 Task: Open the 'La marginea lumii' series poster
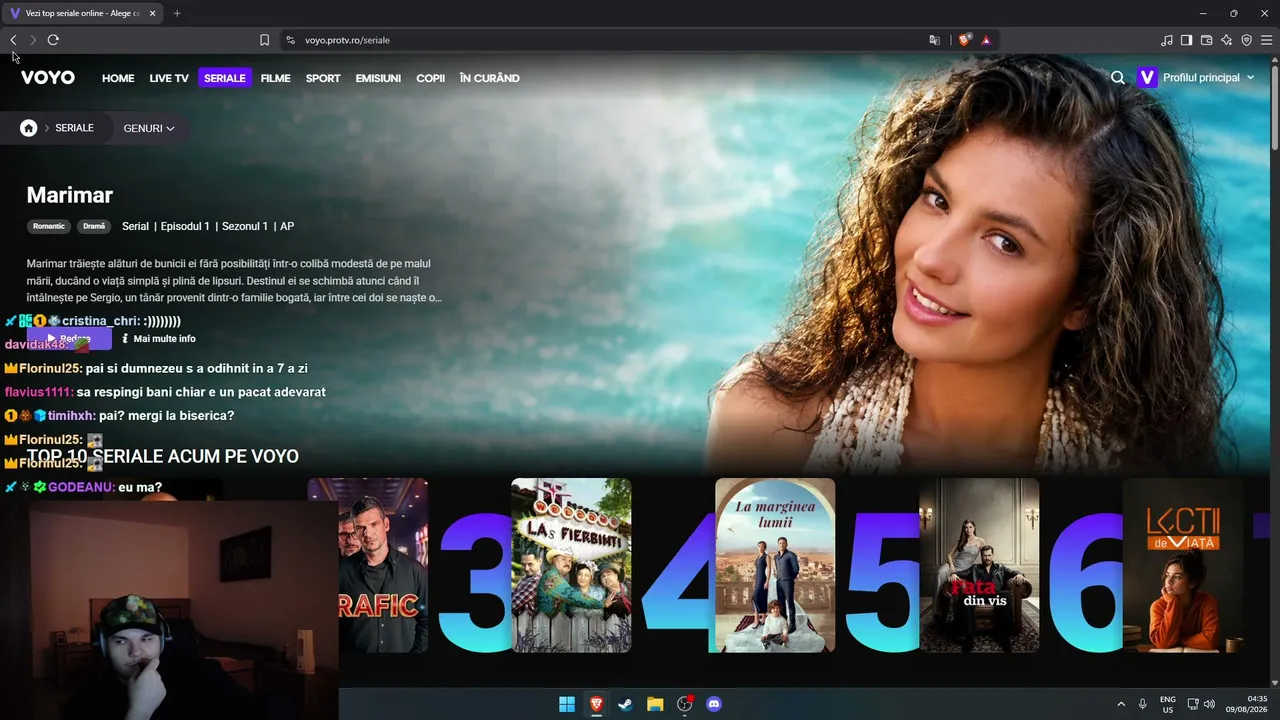coord(775,565)
